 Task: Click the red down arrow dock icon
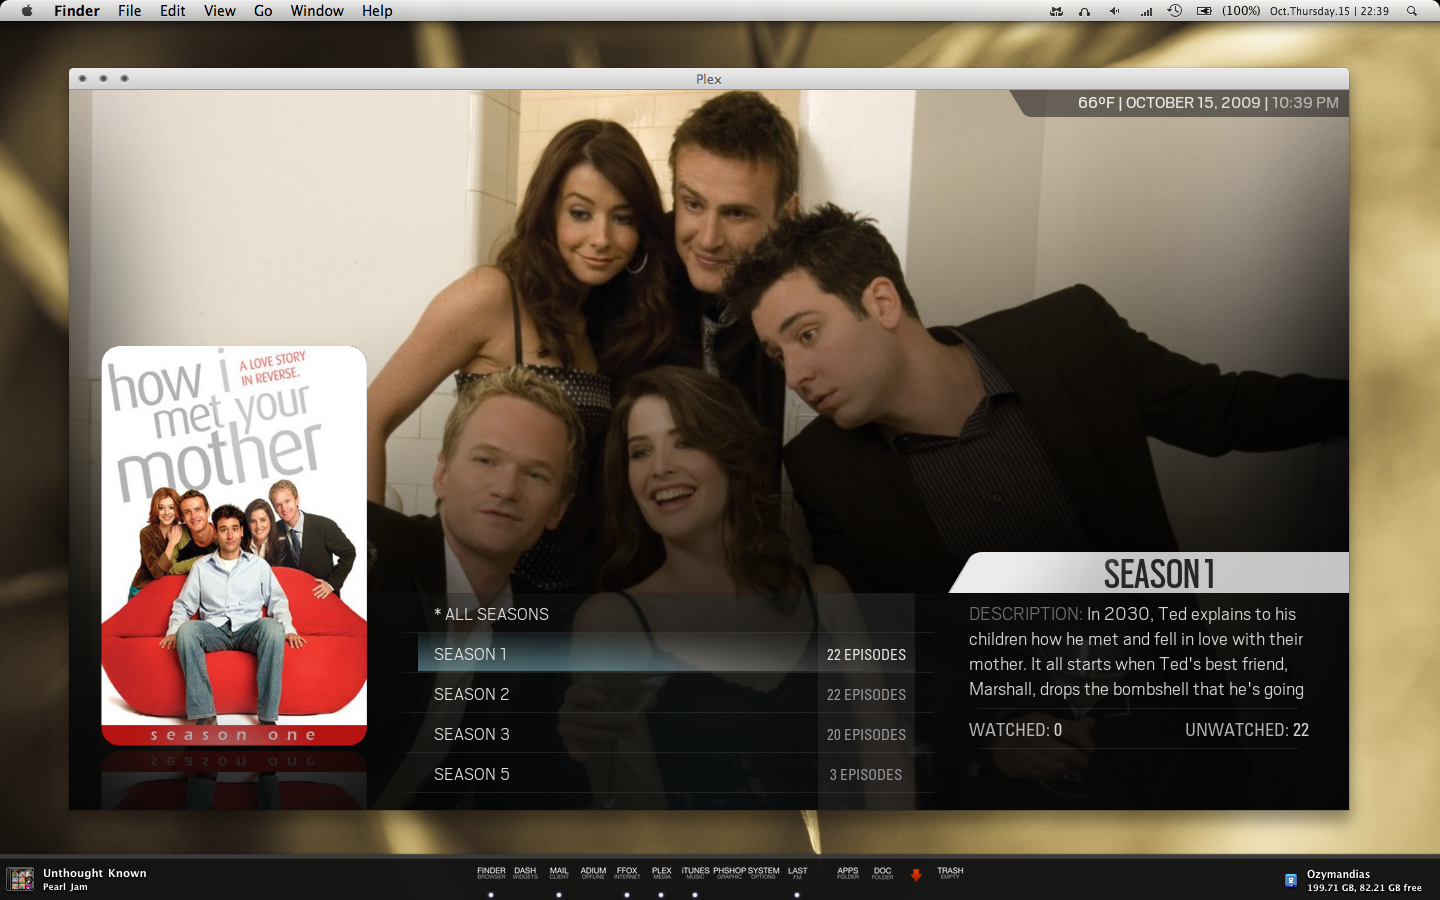pyautogui.click(x=916, y=875)
